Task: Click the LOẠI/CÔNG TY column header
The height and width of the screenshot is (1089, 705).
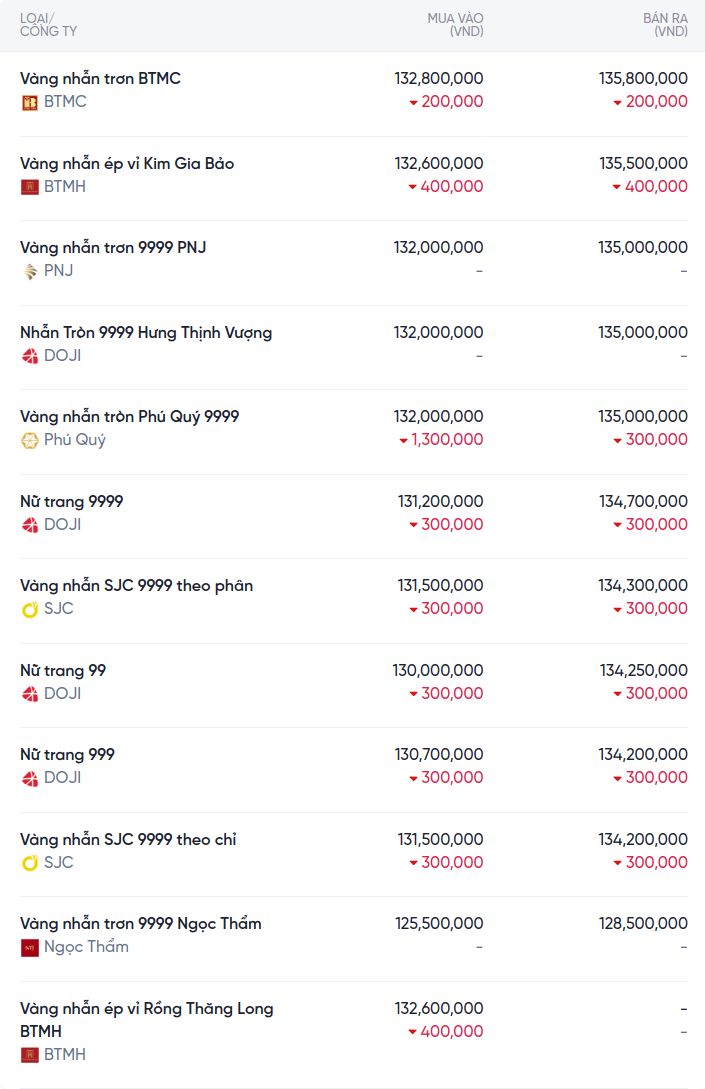Action: pos(48,25)
